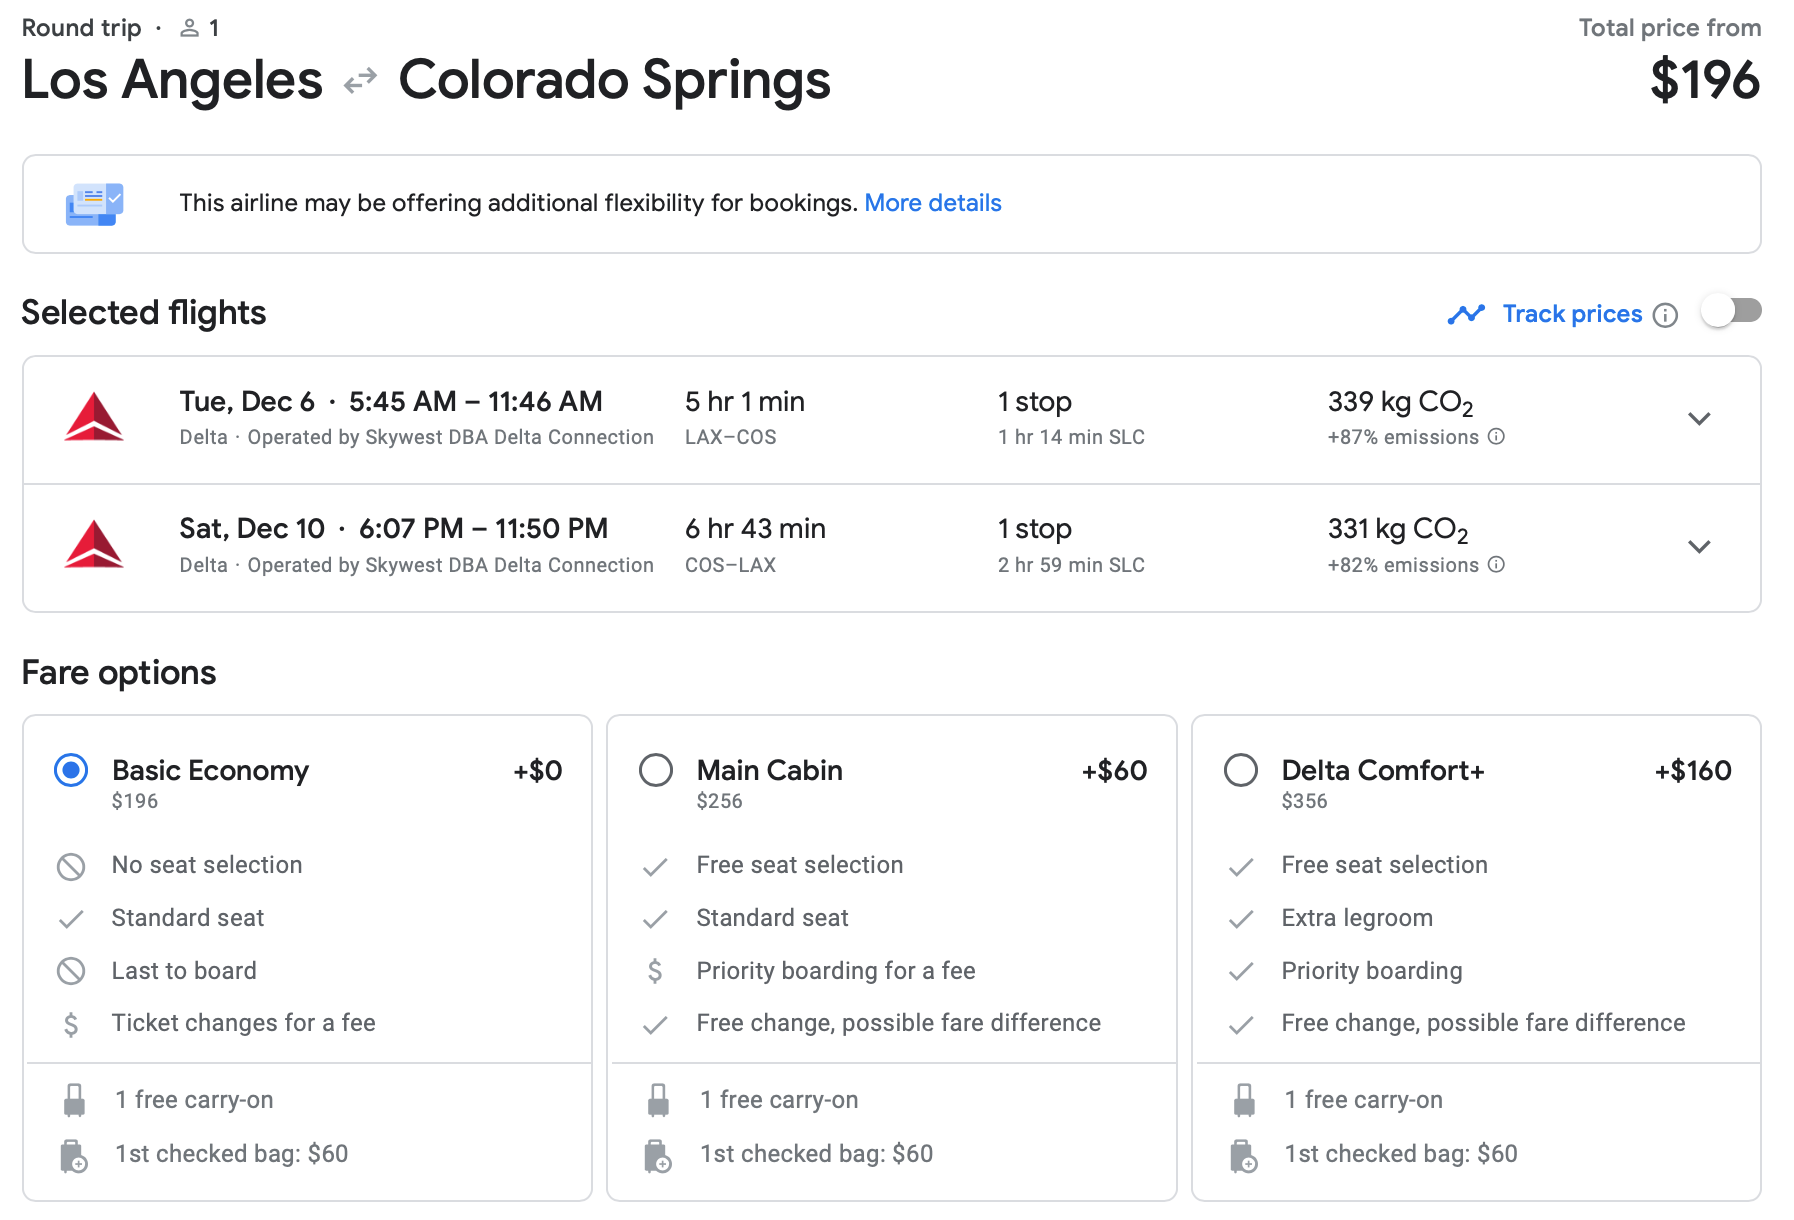Click Delta logo on Dec 6 flight

tap(94, 418)
